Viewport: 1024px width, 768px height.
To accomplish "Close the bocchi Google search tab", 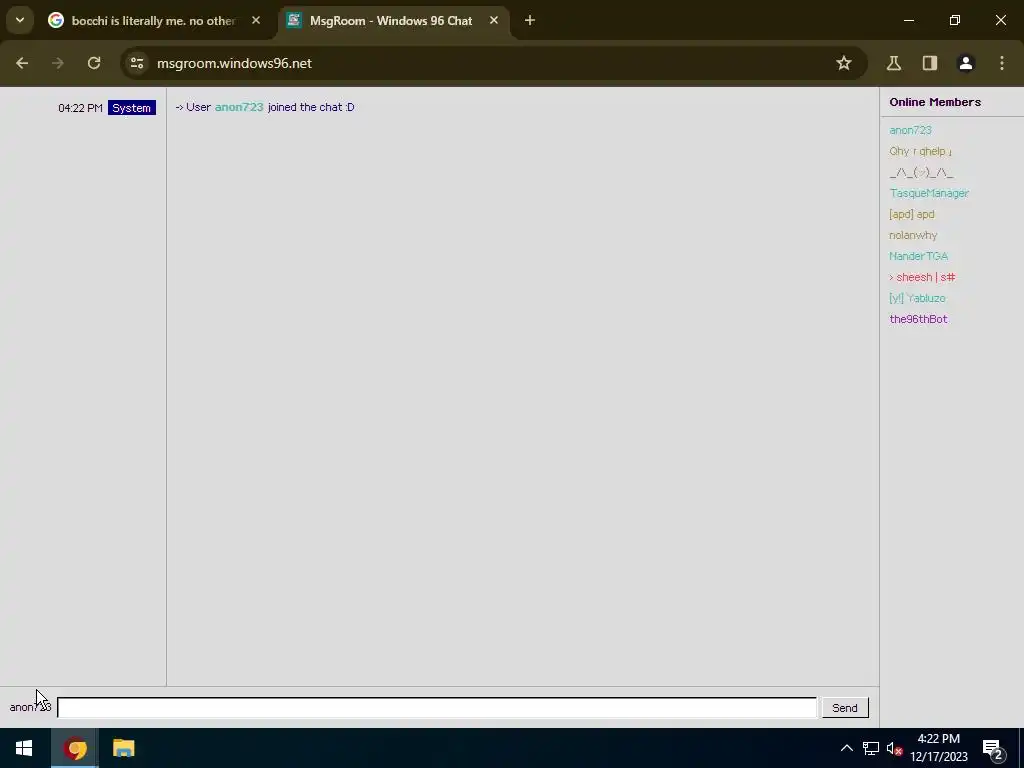I will tap(256, 21).
